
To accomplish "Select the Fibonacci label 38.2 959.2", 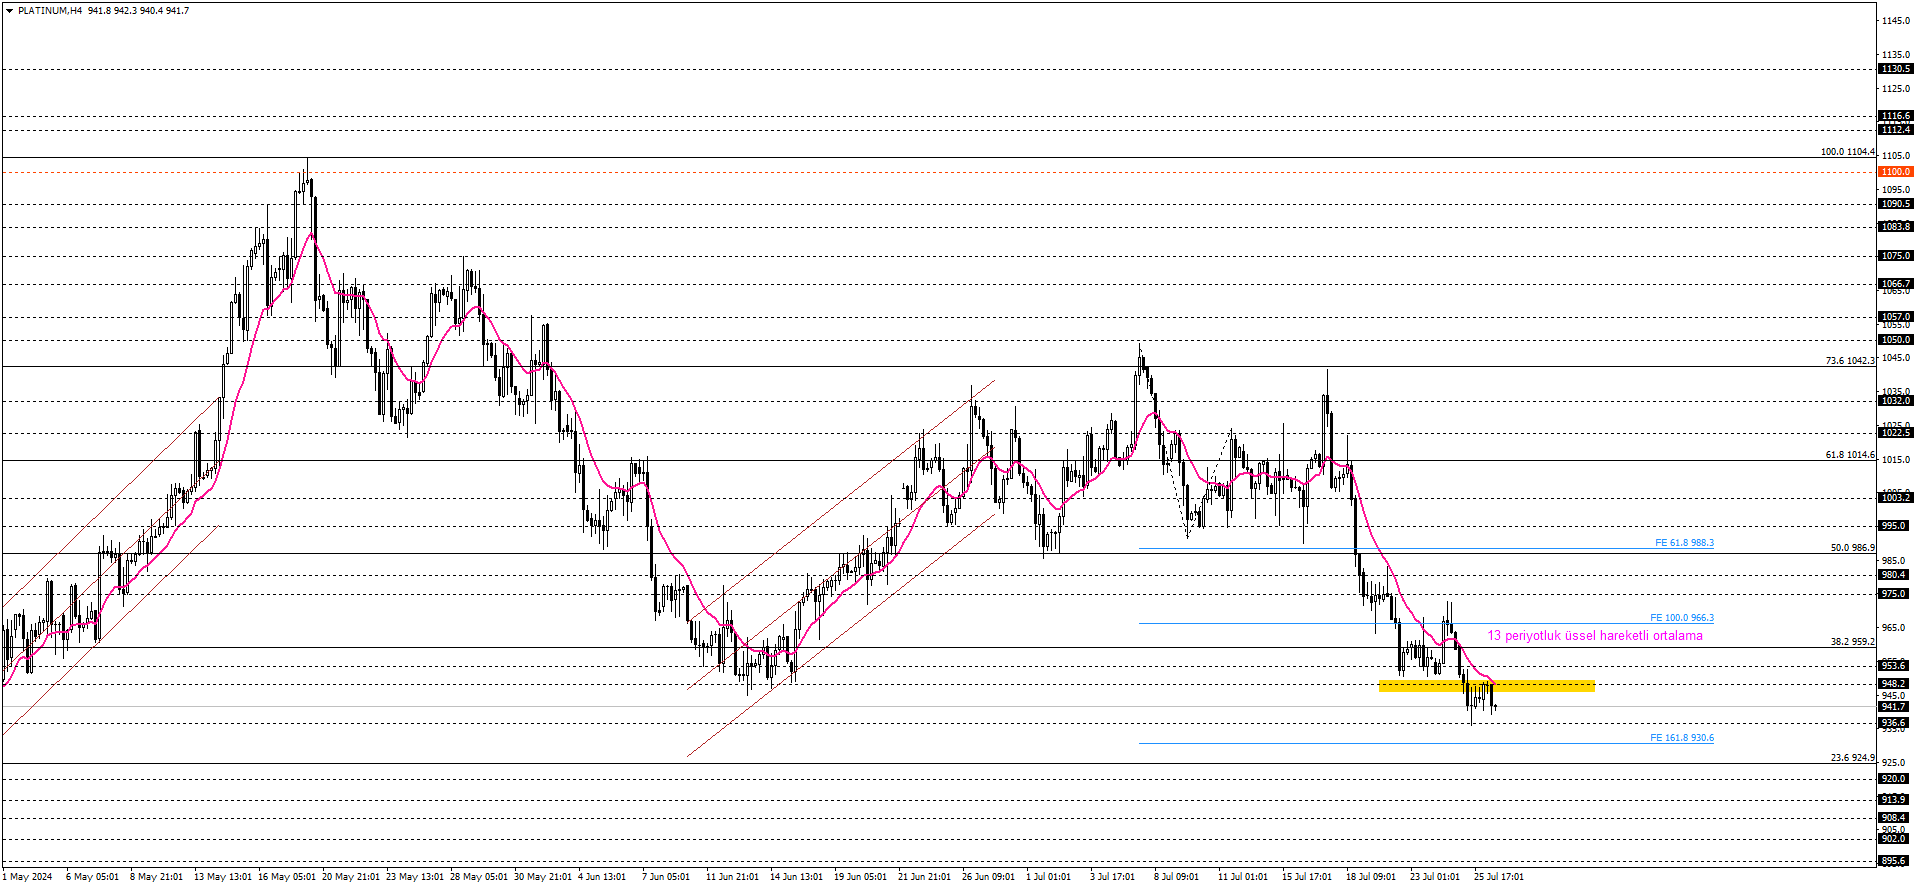I will tap(1853, 642).
